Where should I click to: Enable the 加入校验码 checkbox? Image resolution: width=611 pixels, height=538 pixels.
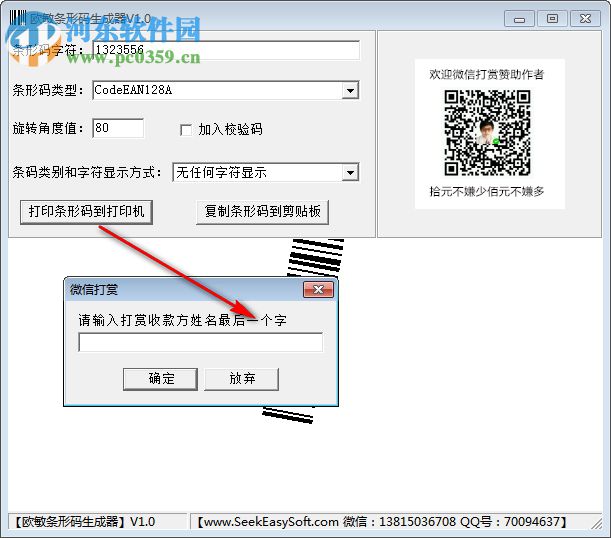(x=186, y=130)
